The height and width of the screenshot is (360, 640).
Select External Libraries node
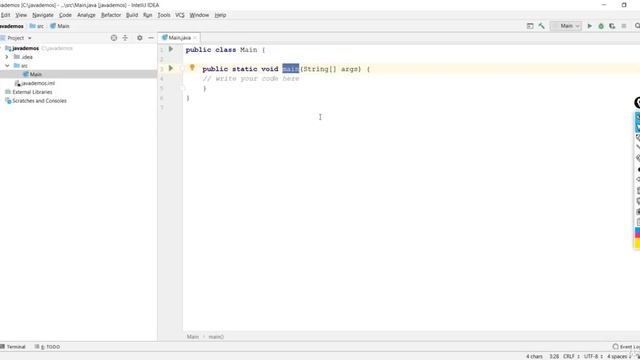pyautogui.click(x=29, y=92)
